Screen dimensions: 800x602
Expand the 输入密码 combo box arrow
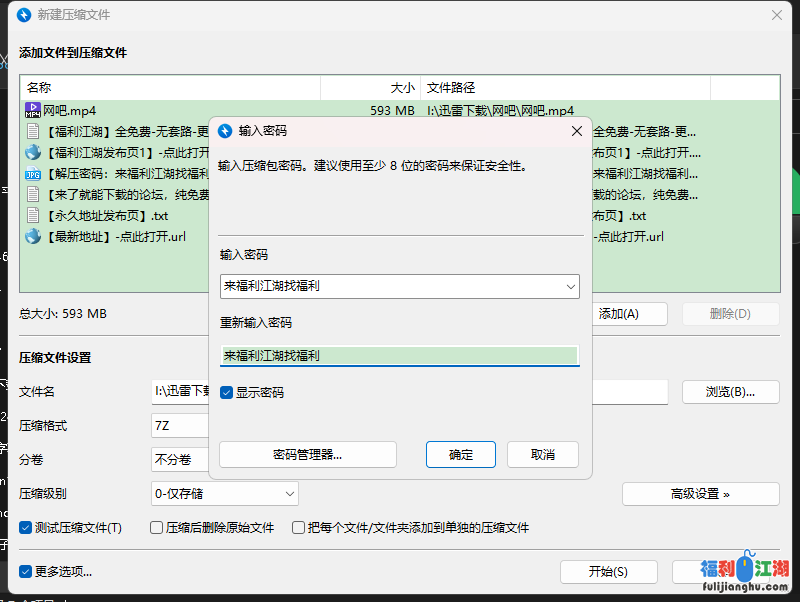[571, 287]
